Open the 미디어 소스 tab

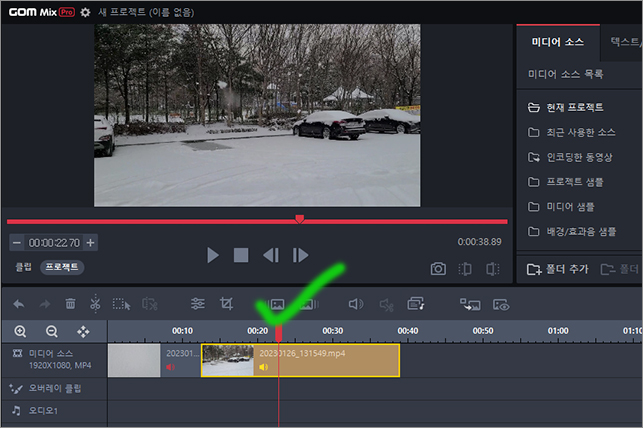(558, 42)
